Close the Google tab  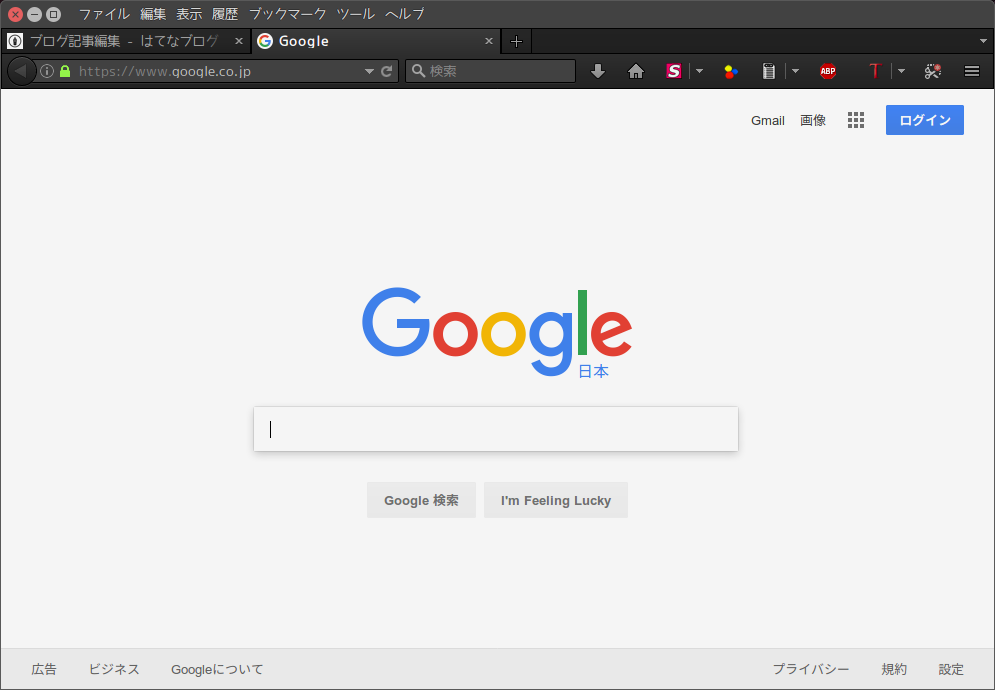(x=489, y=41)
